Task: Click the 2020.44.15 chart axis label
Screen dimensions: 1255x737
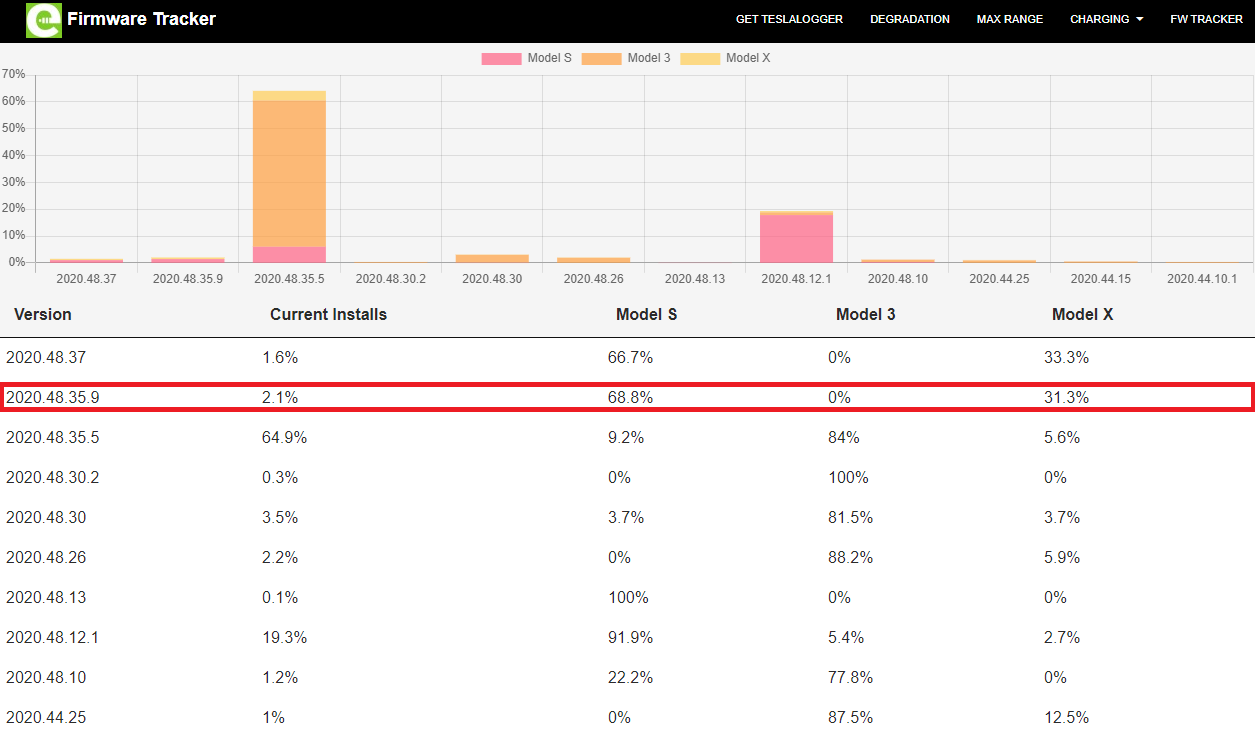Action: point(1100,279)
